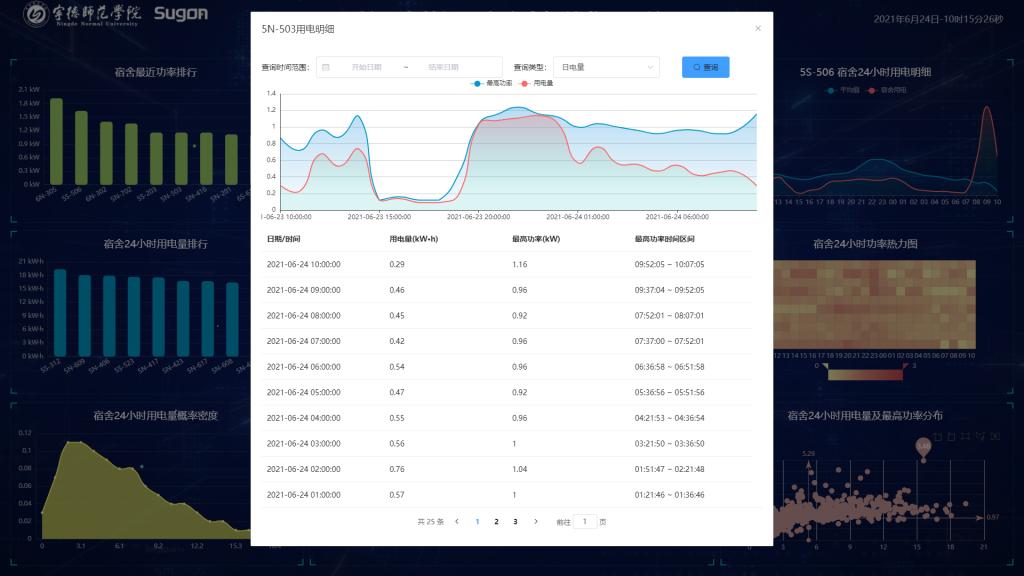Click the start date 开始日期 input

366,67
